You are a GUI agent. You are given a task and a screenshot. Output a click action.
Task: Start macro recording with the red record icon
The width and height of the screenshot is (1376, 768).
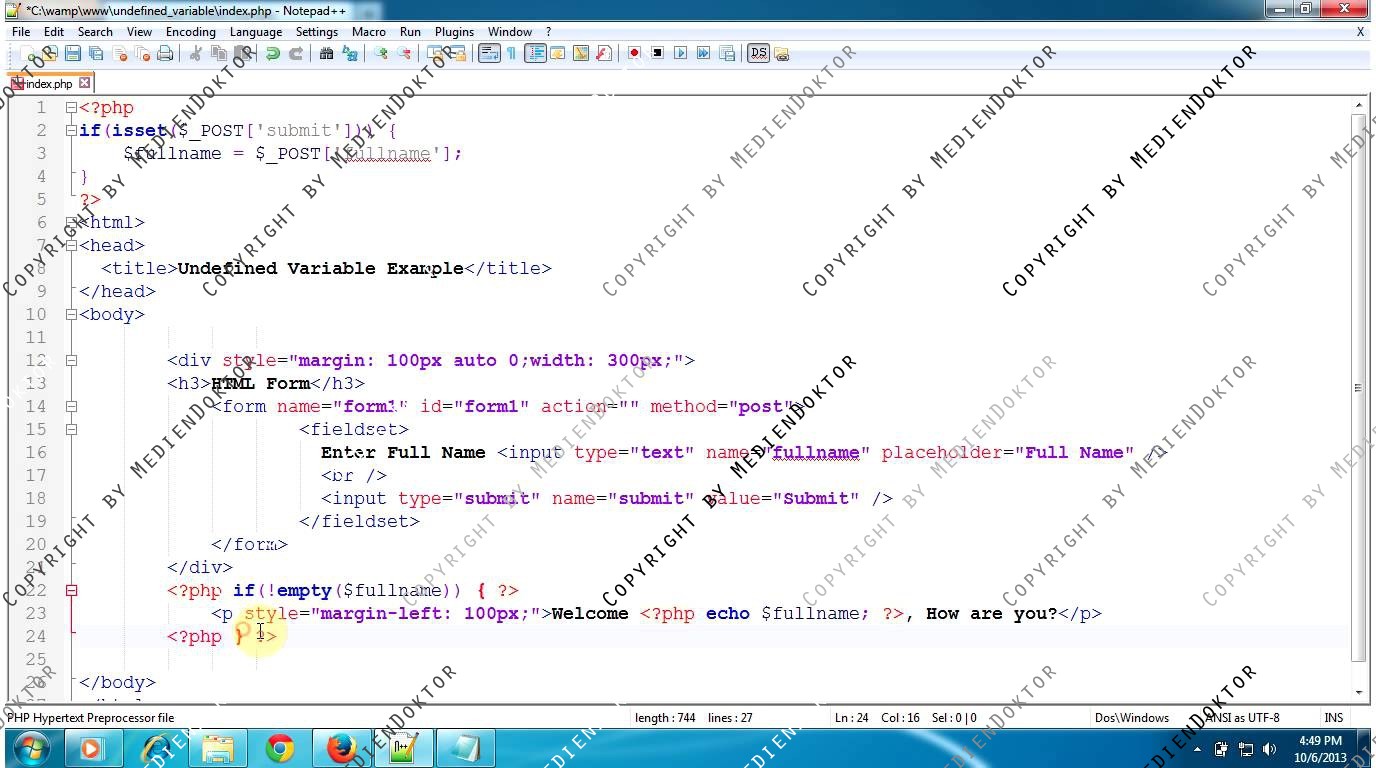634,54
